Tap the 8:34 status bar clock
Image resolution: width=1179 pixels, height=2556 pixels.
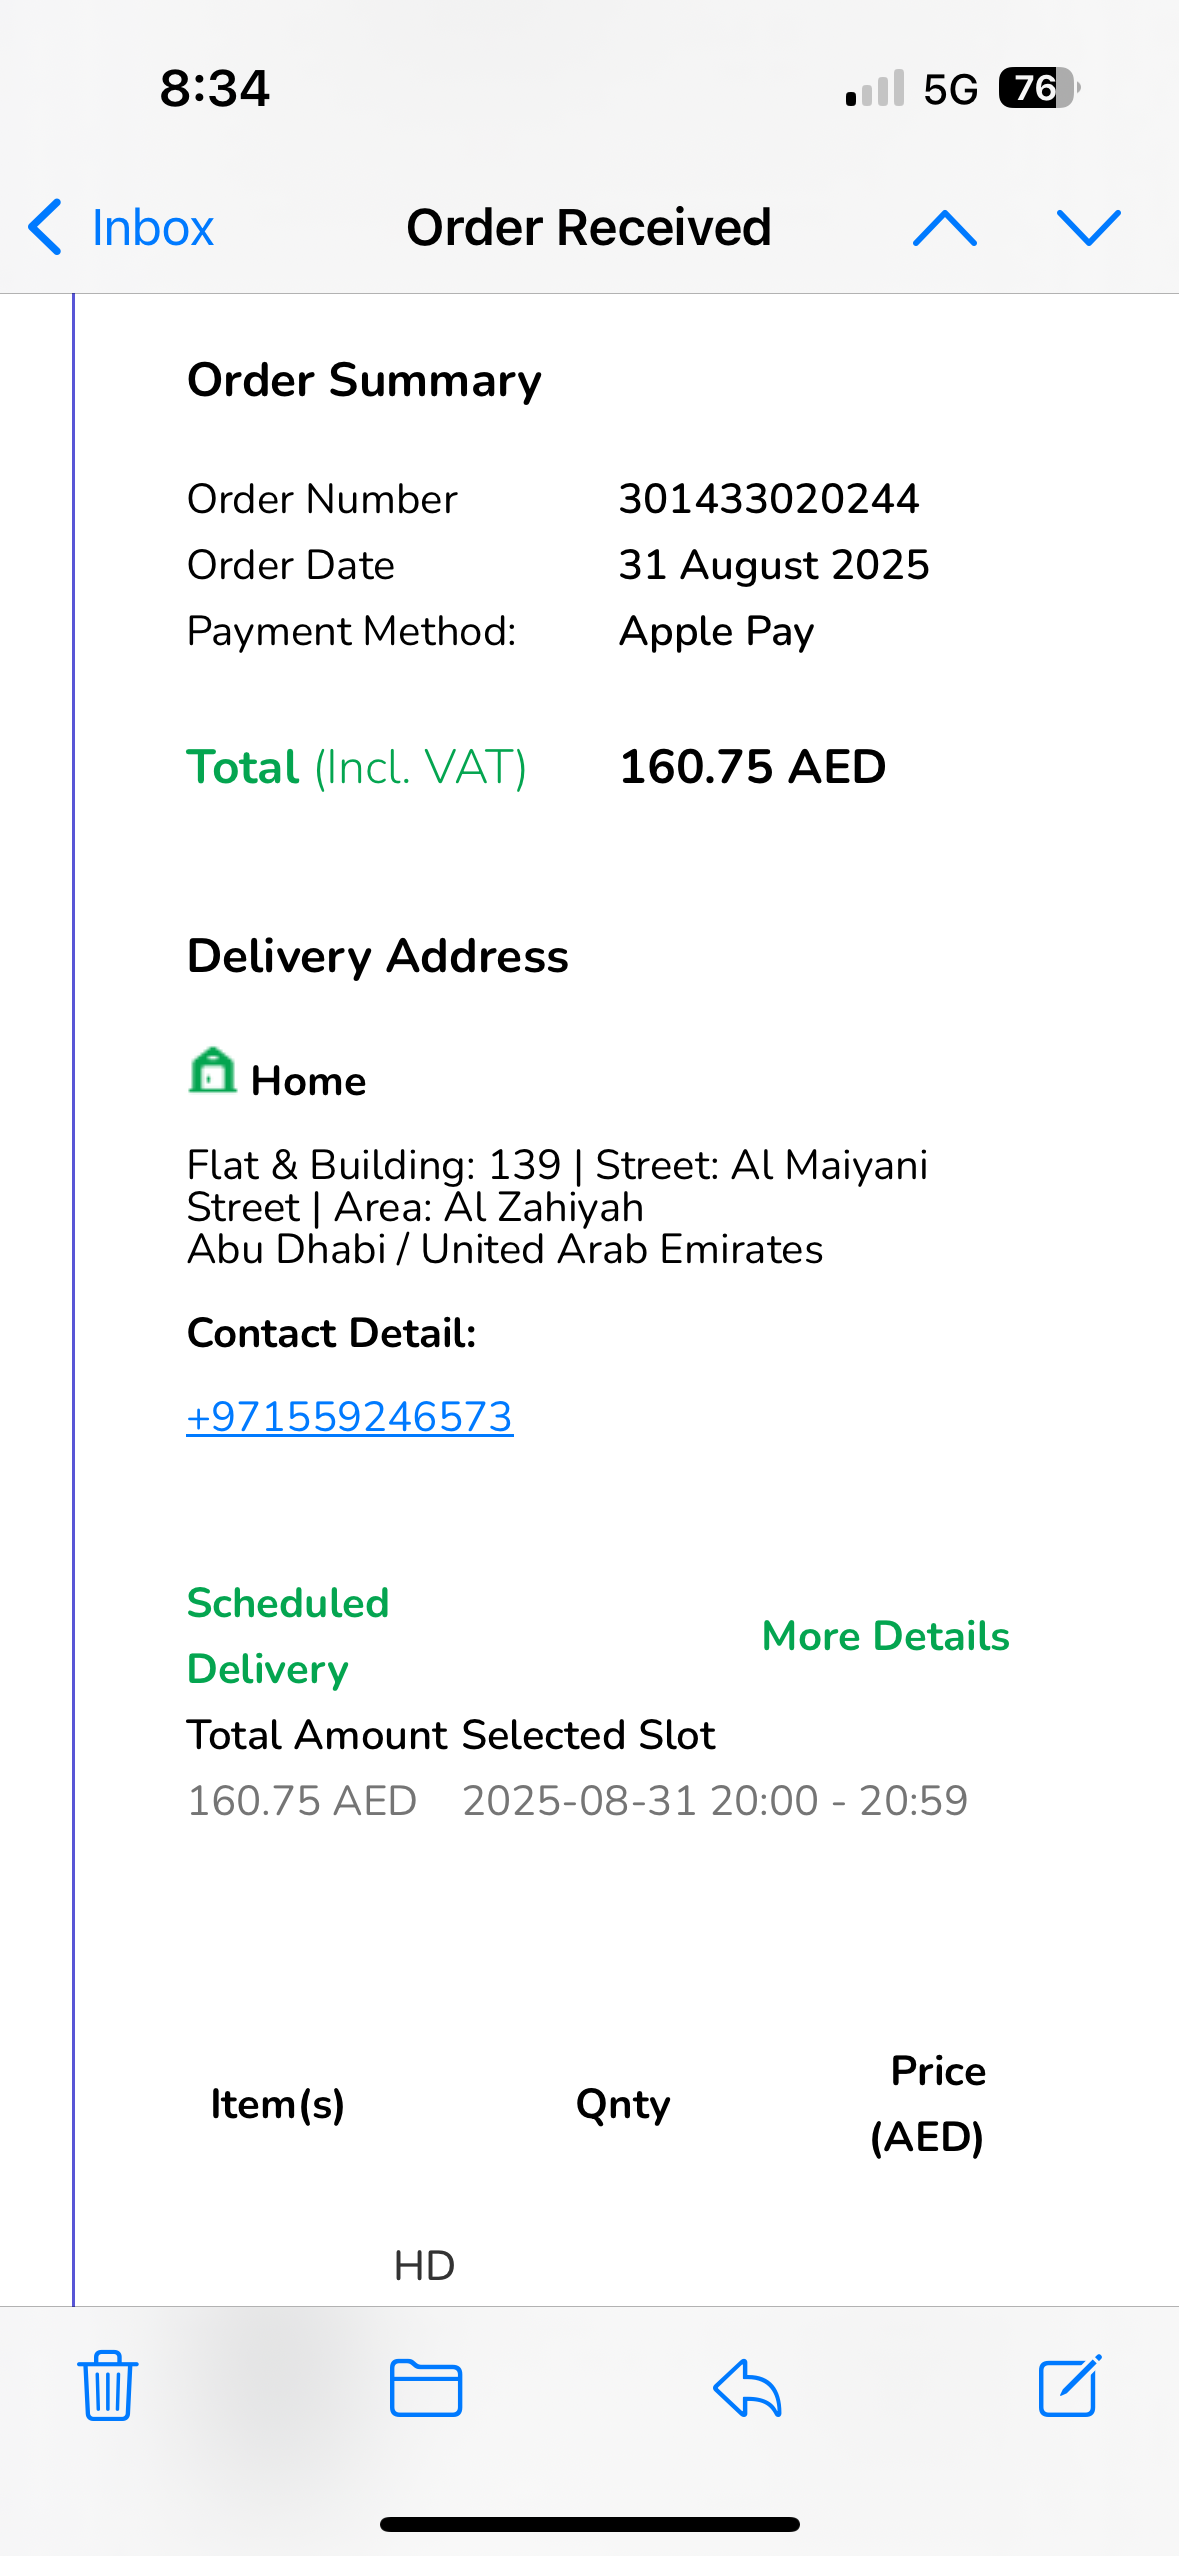pos(214,89)
